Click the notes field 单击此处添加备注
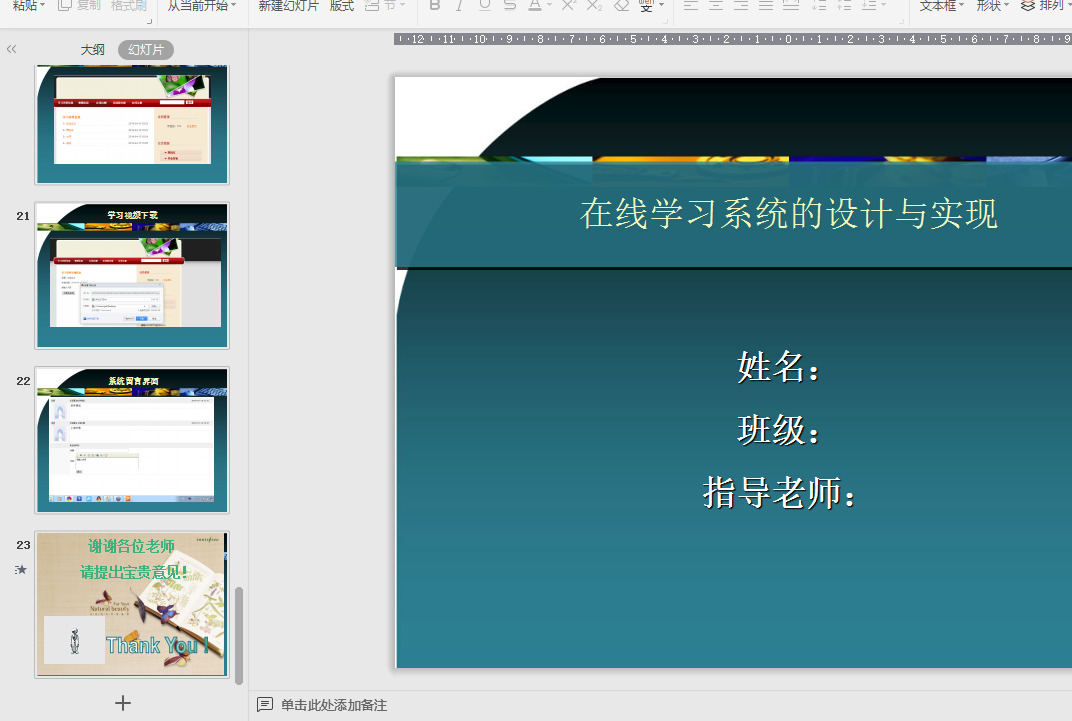The image size is (1072, 721). pos(334,705)
